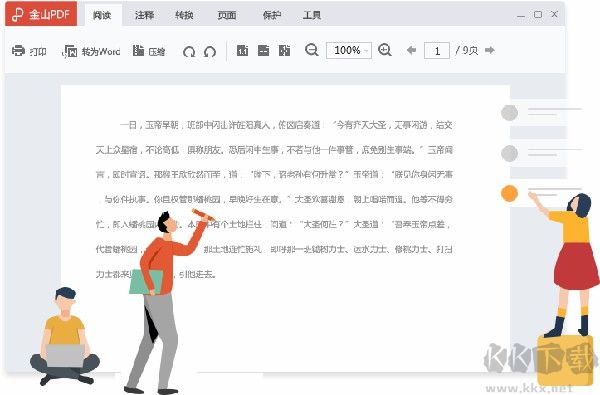Minimize the 金山PDF window
This screenshot has height=395, width=600.
coord(520,16)
